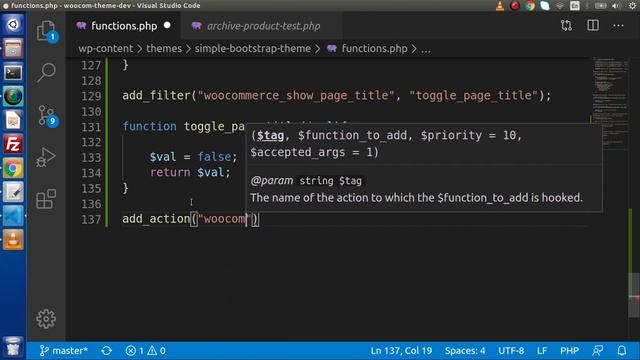Screen dimensions: 640x360
Task: Click simple-bootstrap-theme in the breadcrumb
Action: 252,49
